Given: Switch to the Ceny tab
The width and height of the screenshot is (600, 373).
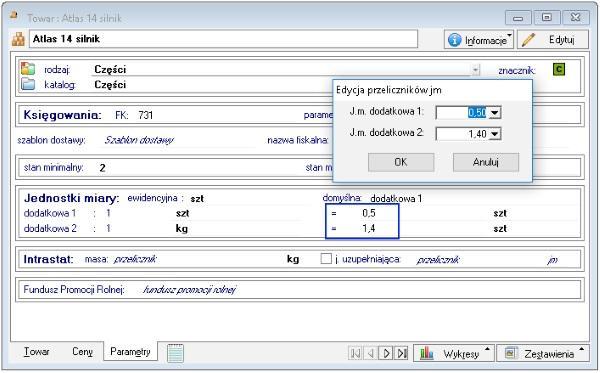Looking at the screenshot, I should click(82, 352).
